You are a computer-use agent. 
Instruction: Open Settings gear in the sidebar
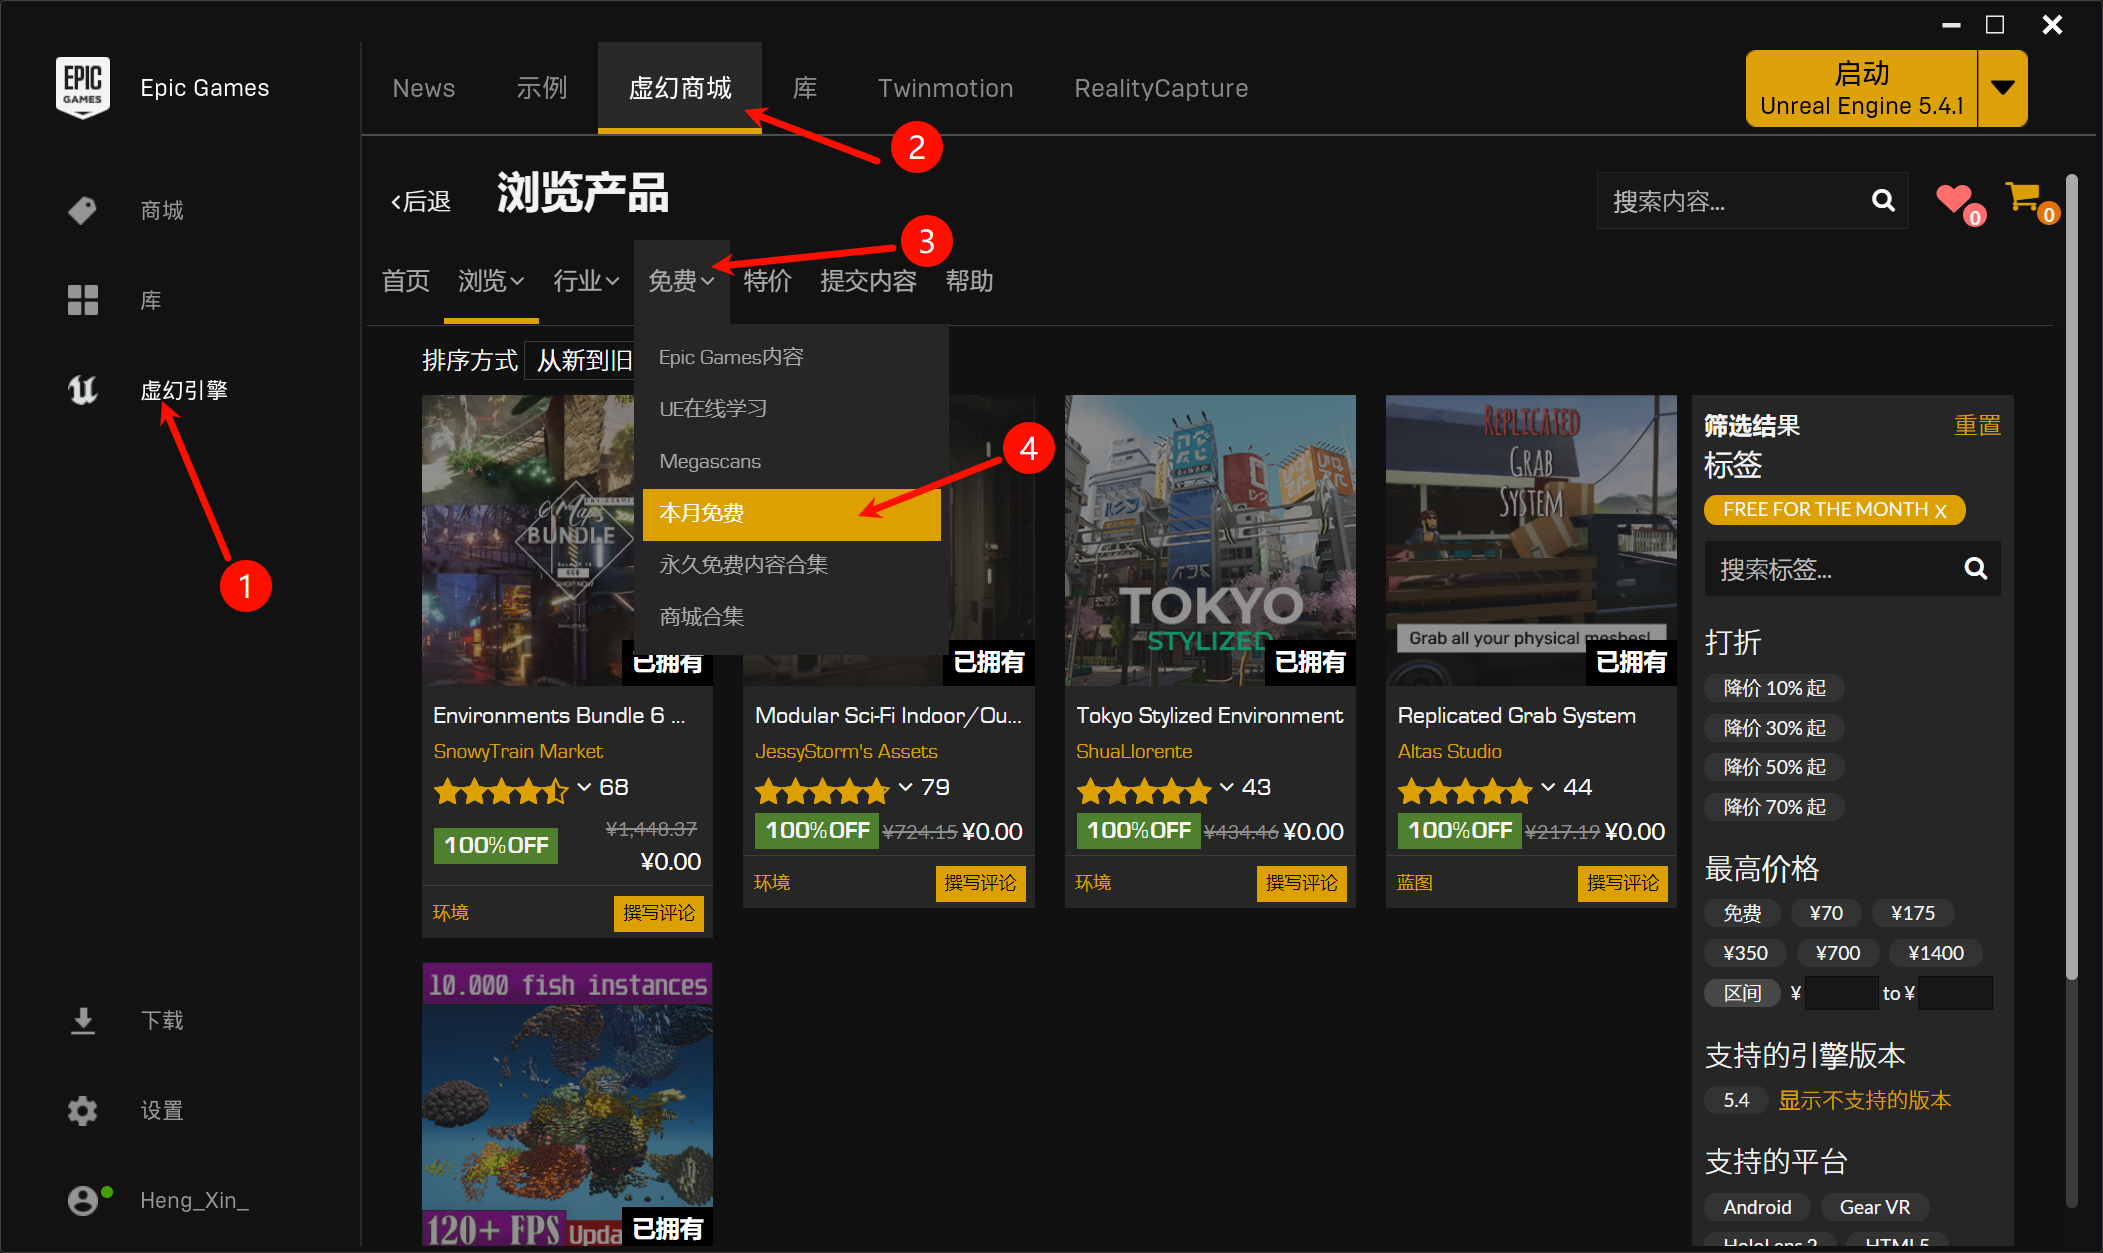83,1110
